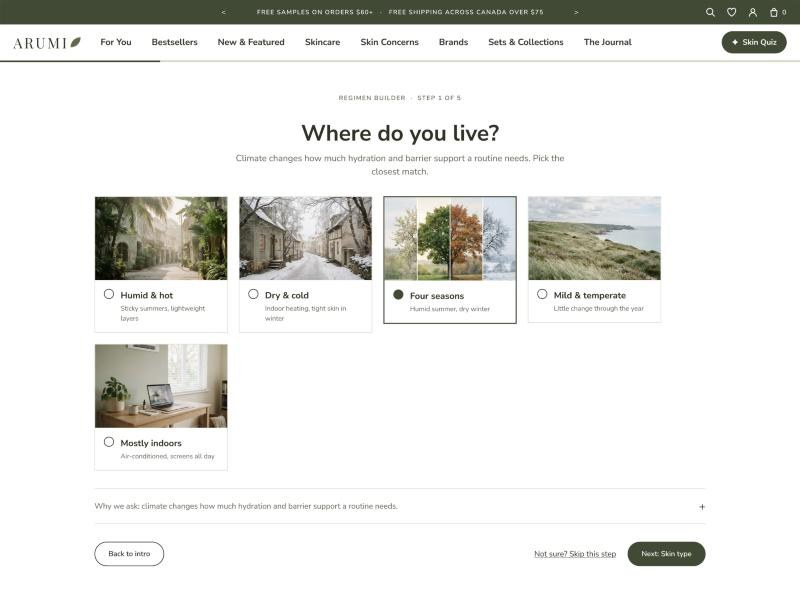Click the Back to intro button
800x600 pixels.
[129, 554]
